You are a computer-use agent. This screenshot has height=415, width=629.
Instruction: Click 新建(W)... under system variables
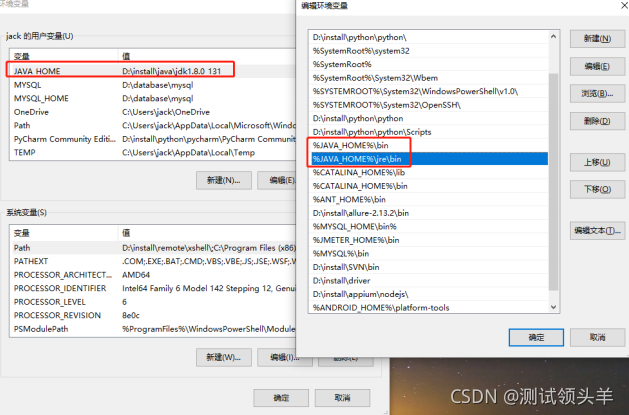pyautogui.click(x=224, y=357)
